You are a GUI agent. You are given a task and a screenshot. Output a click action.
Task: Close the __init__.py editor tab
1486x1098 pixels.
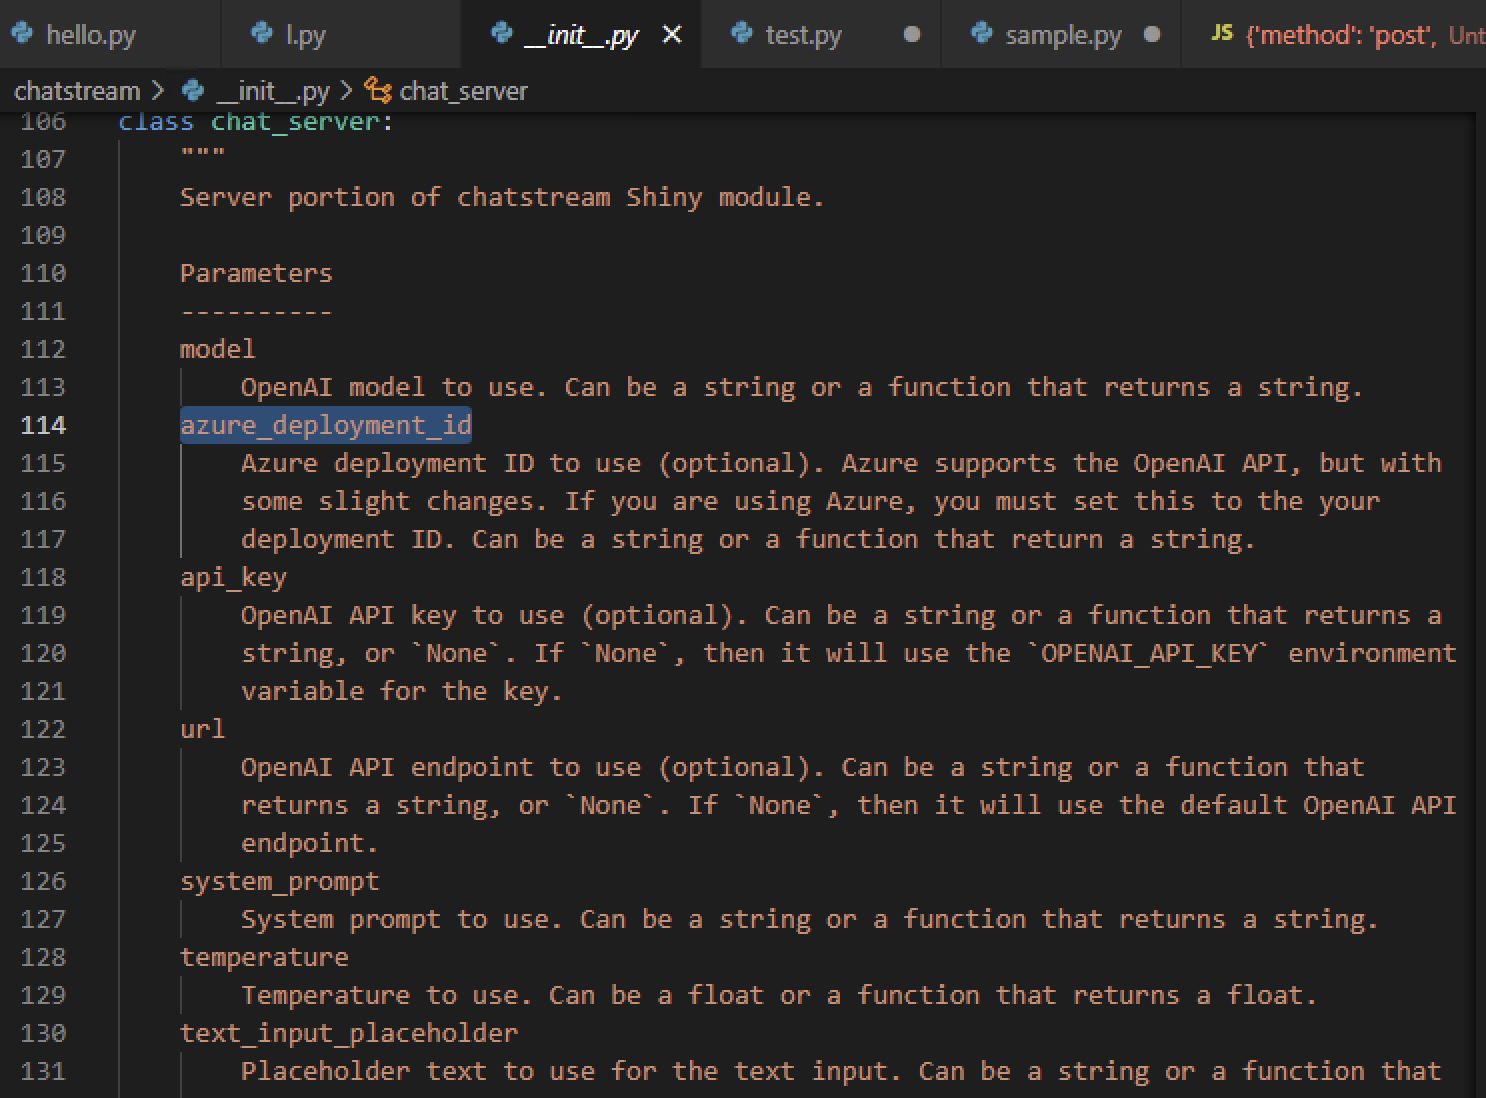[672, 33]
